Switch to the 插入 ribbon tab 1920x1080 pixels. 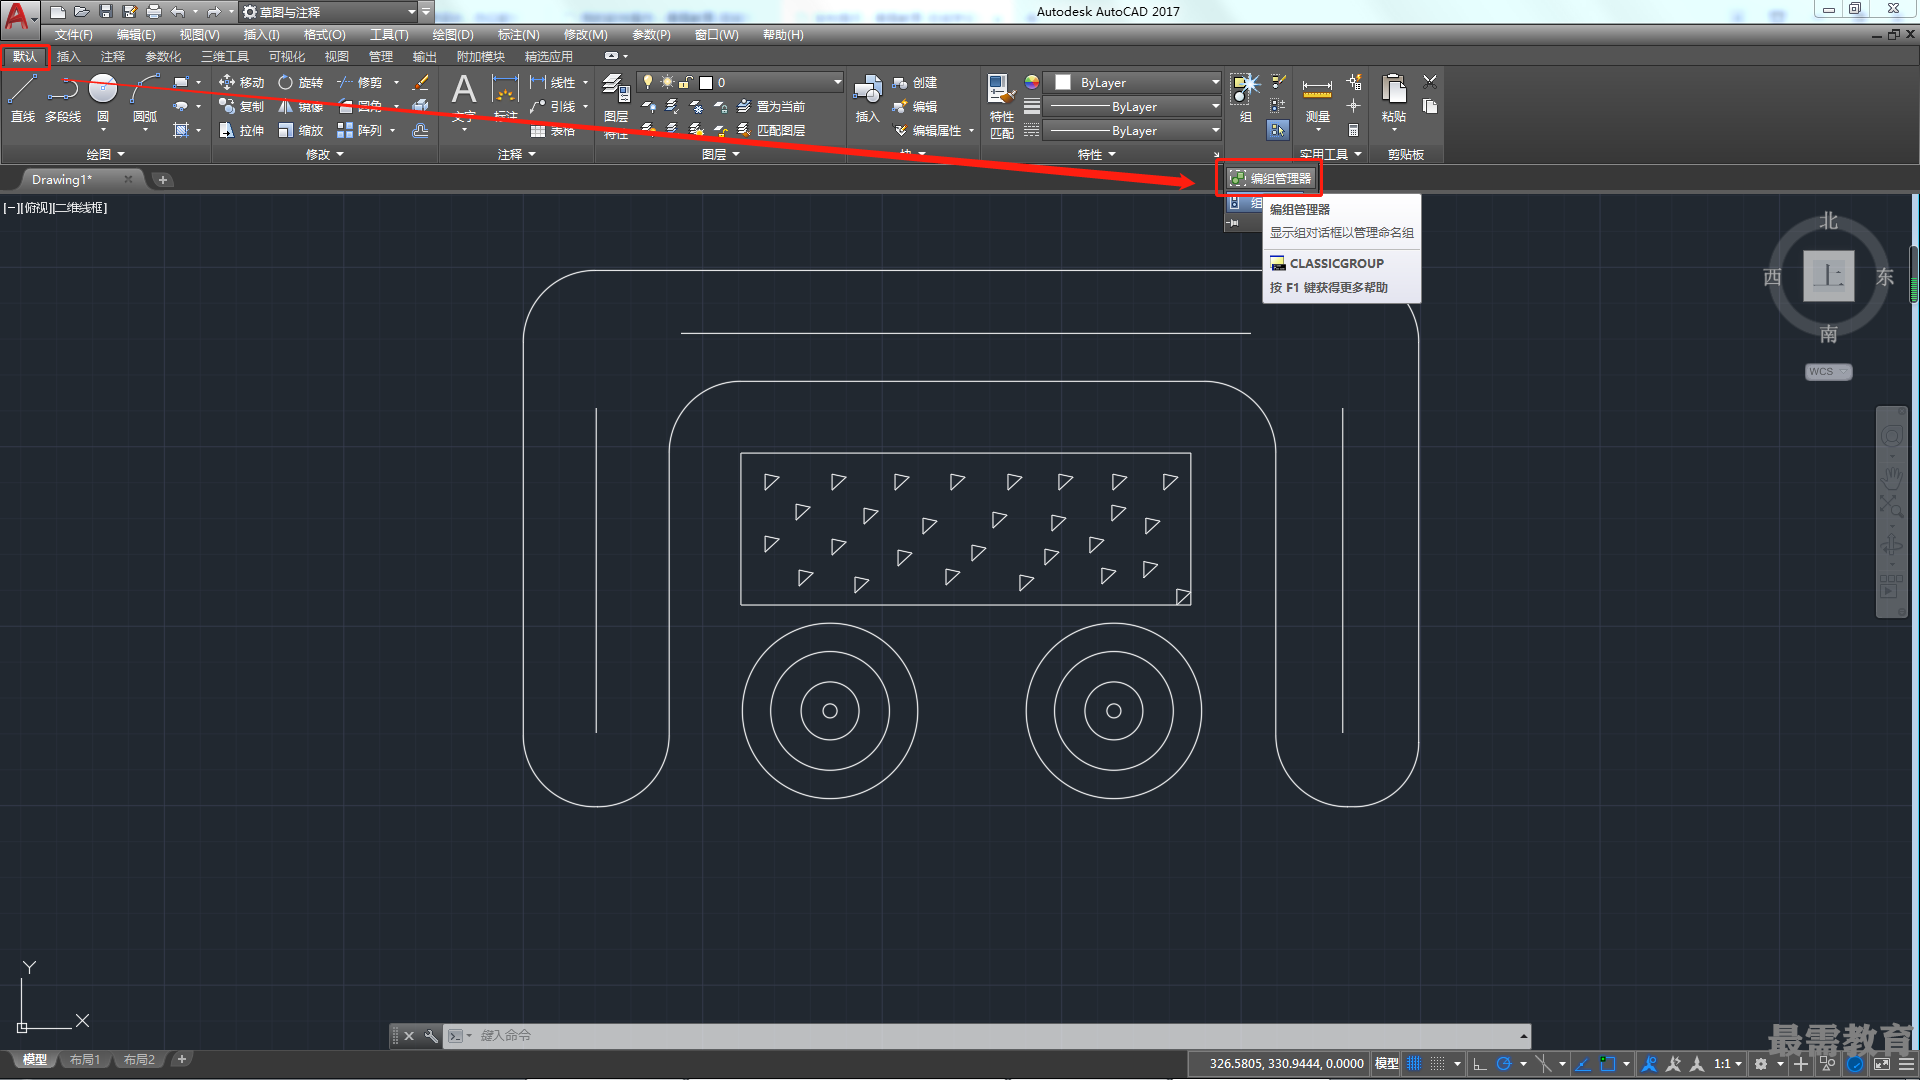click(x=68, y=56)
